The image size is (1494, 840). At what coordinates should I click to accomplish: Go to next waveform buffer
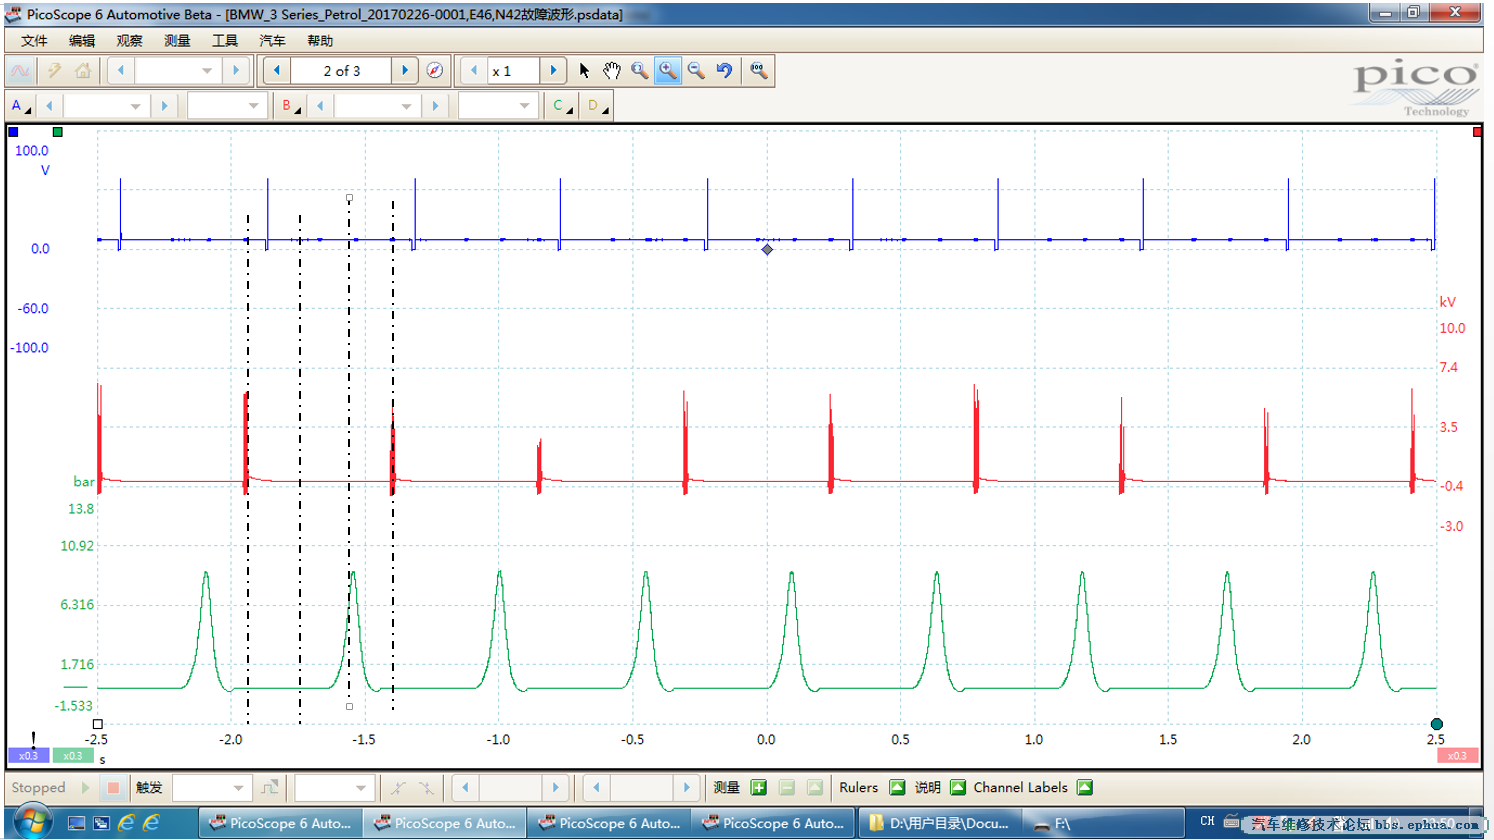point(405,71)
